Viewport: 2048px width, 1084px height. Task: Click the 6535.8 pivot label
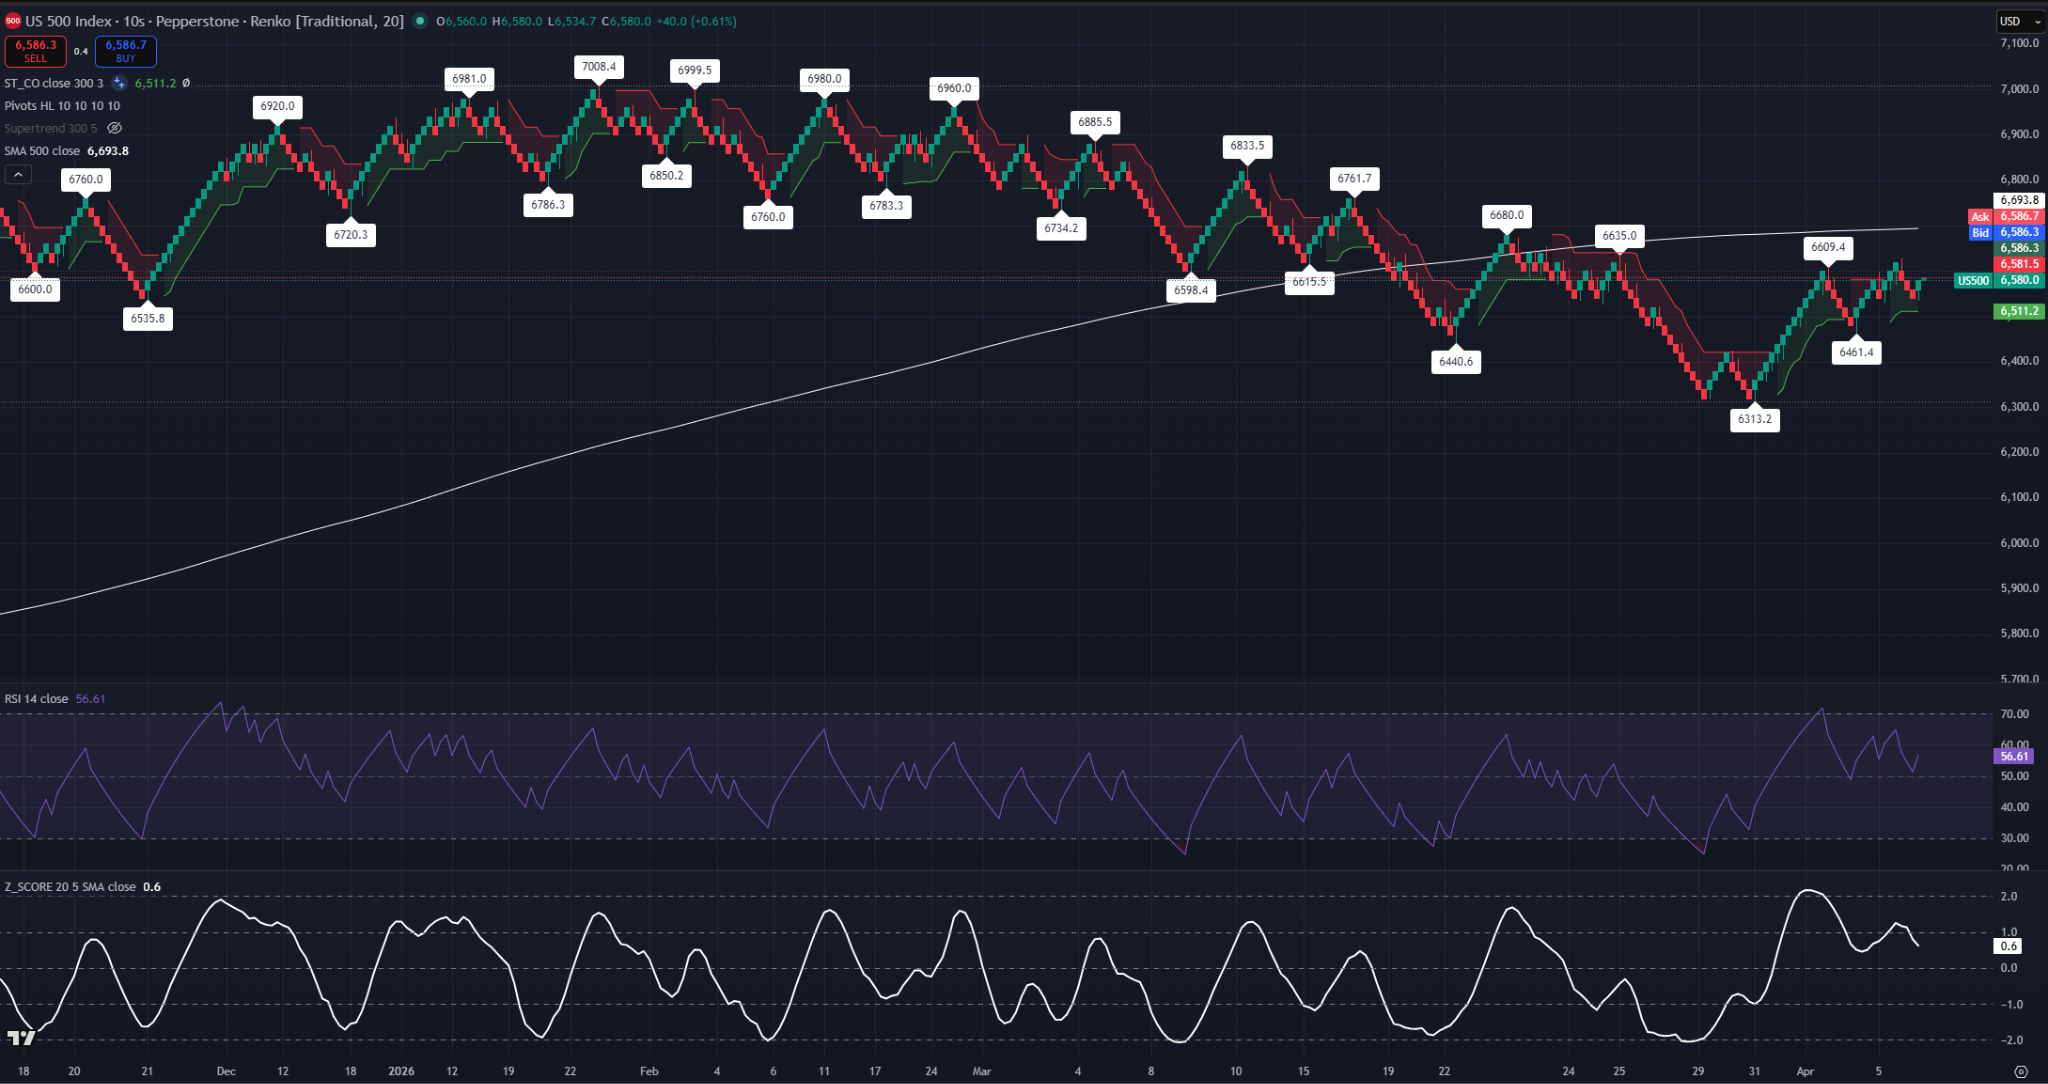[x=148, y=319]
